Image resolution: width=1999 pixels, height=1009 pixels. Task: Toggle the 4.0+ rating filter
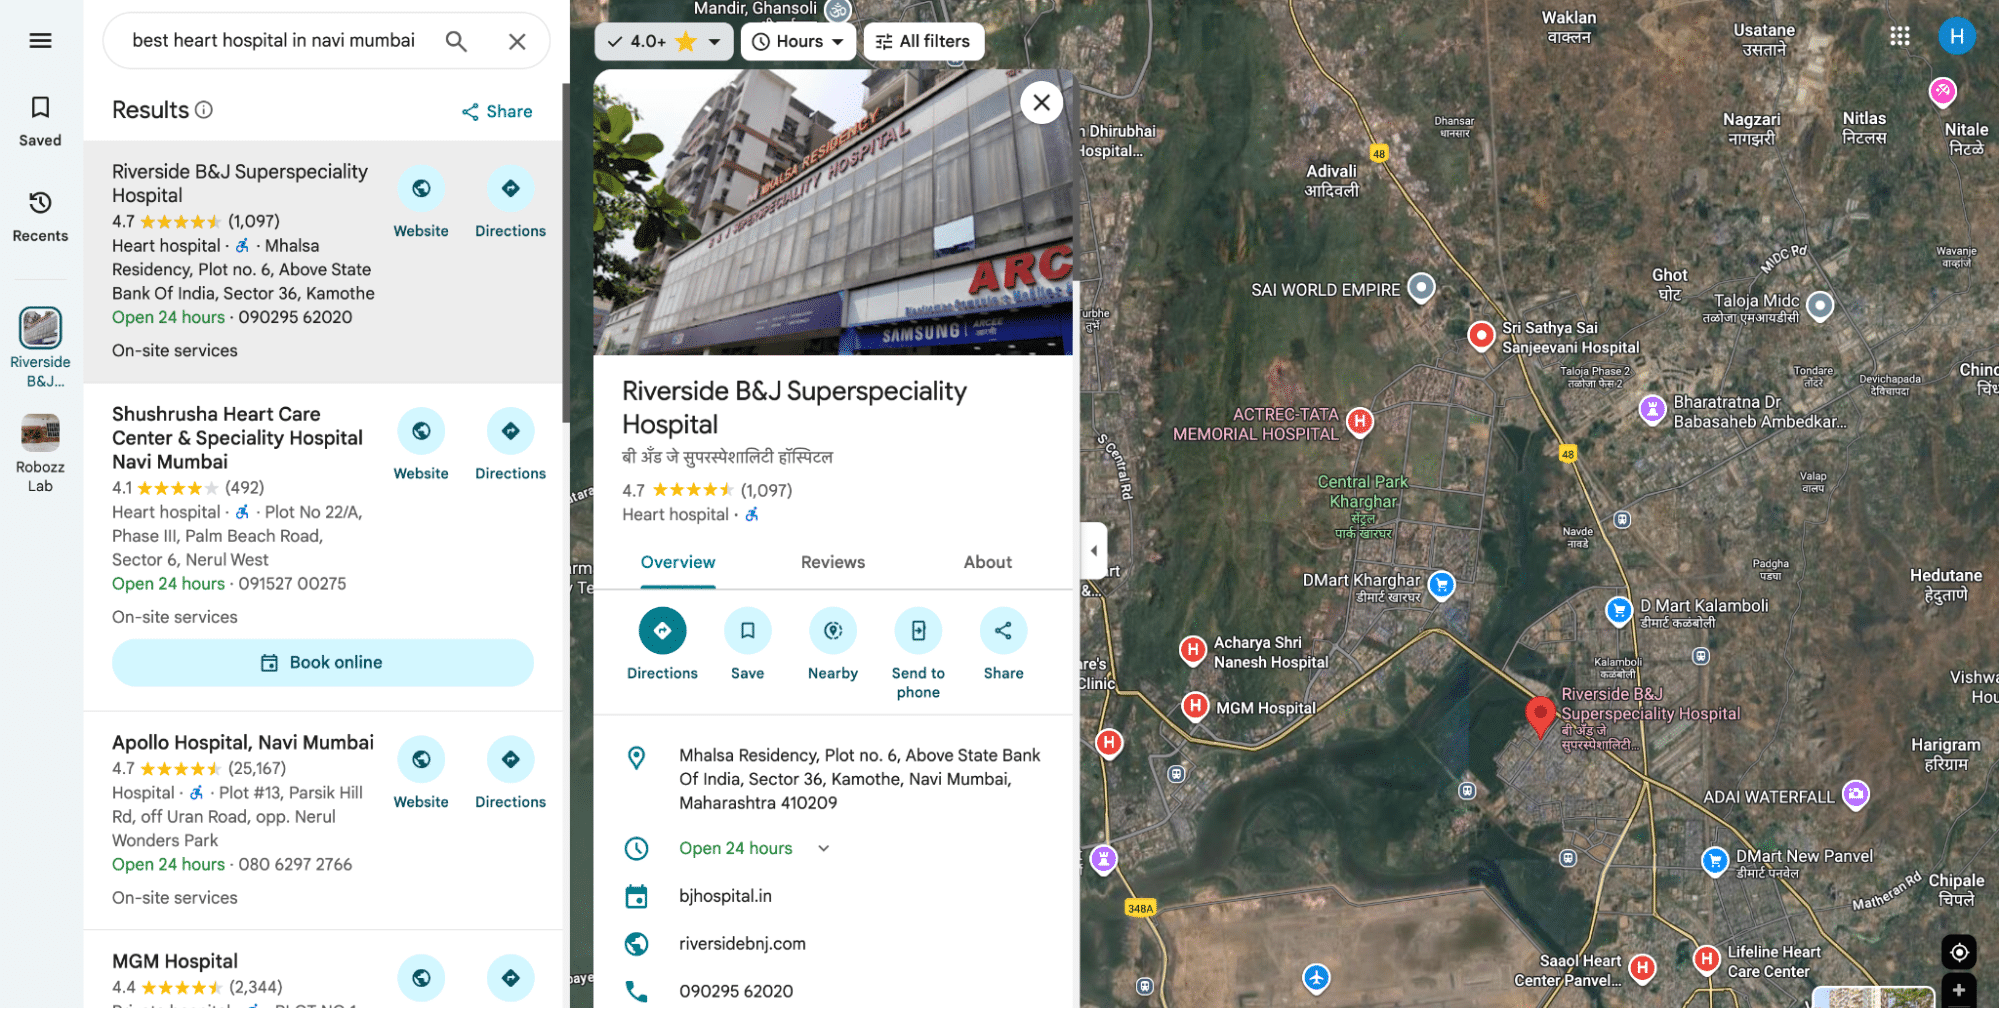click(664, 42)
